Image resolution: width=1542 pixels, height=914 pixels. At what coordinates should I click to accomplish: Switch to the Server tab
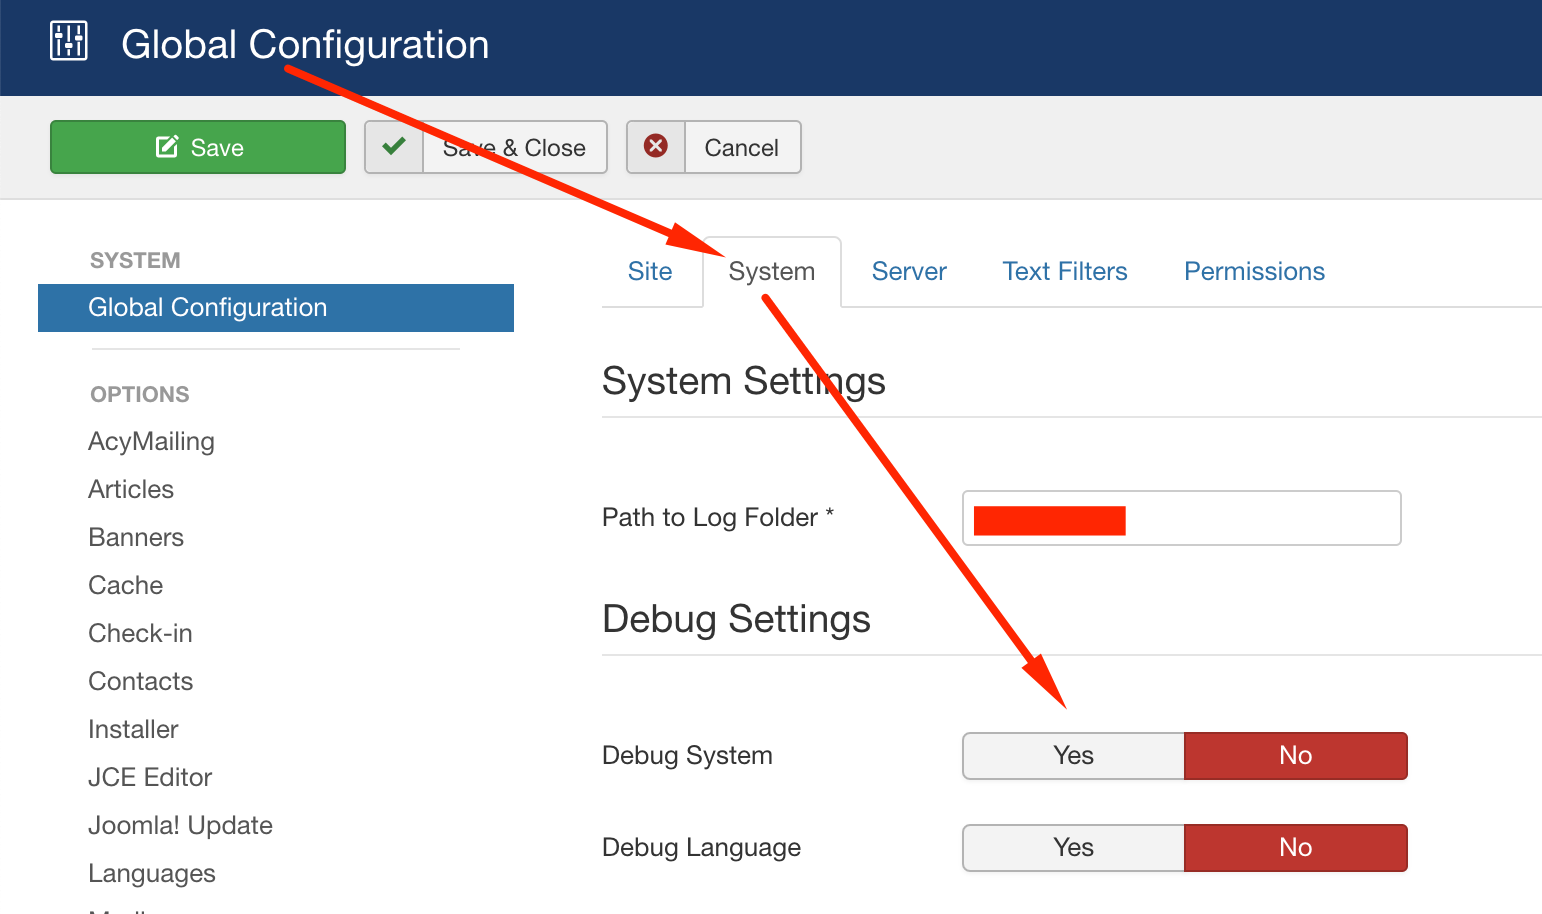[x=909, y=272]
